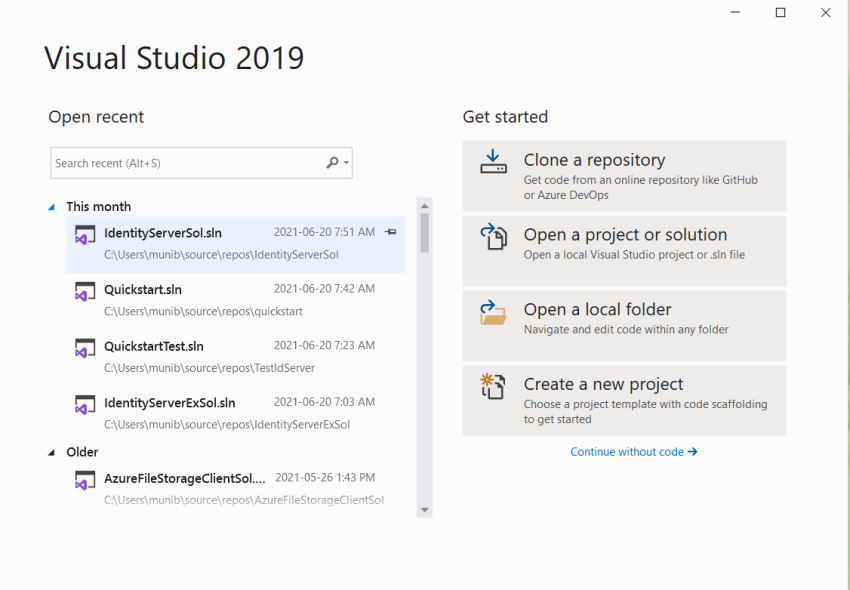
Task: Click the AzureFileStorageClientSol solution icon
Action: coord(85,481)
